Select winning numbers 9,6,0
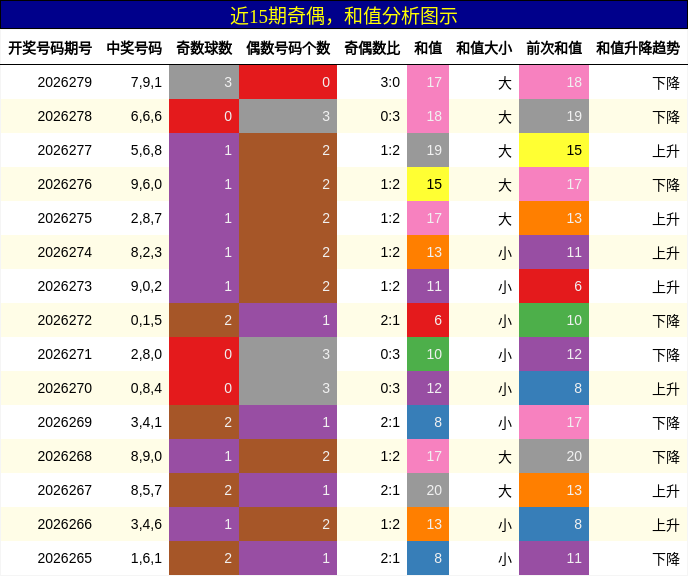Screen dimensions: 688x576 point(146,184)
